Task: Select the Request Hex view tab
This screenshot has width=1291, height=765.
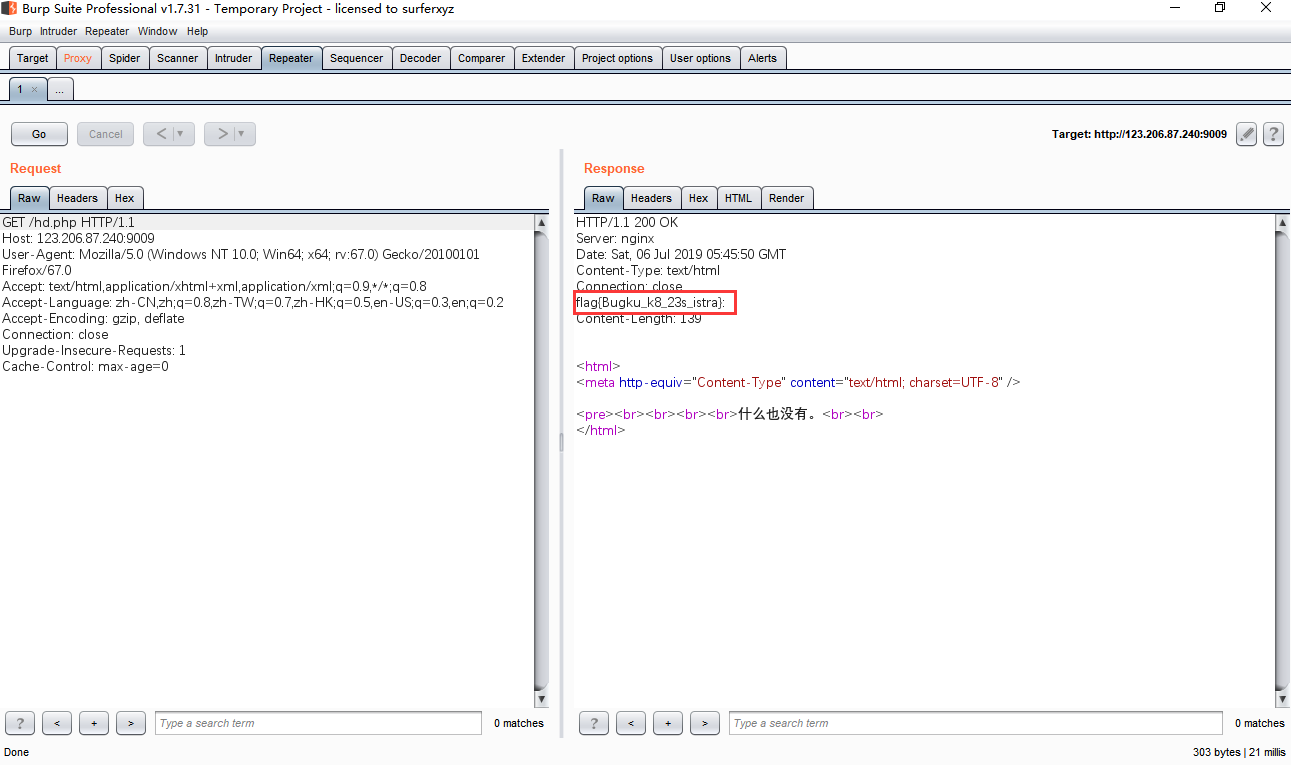Action: tap(124, 198)
